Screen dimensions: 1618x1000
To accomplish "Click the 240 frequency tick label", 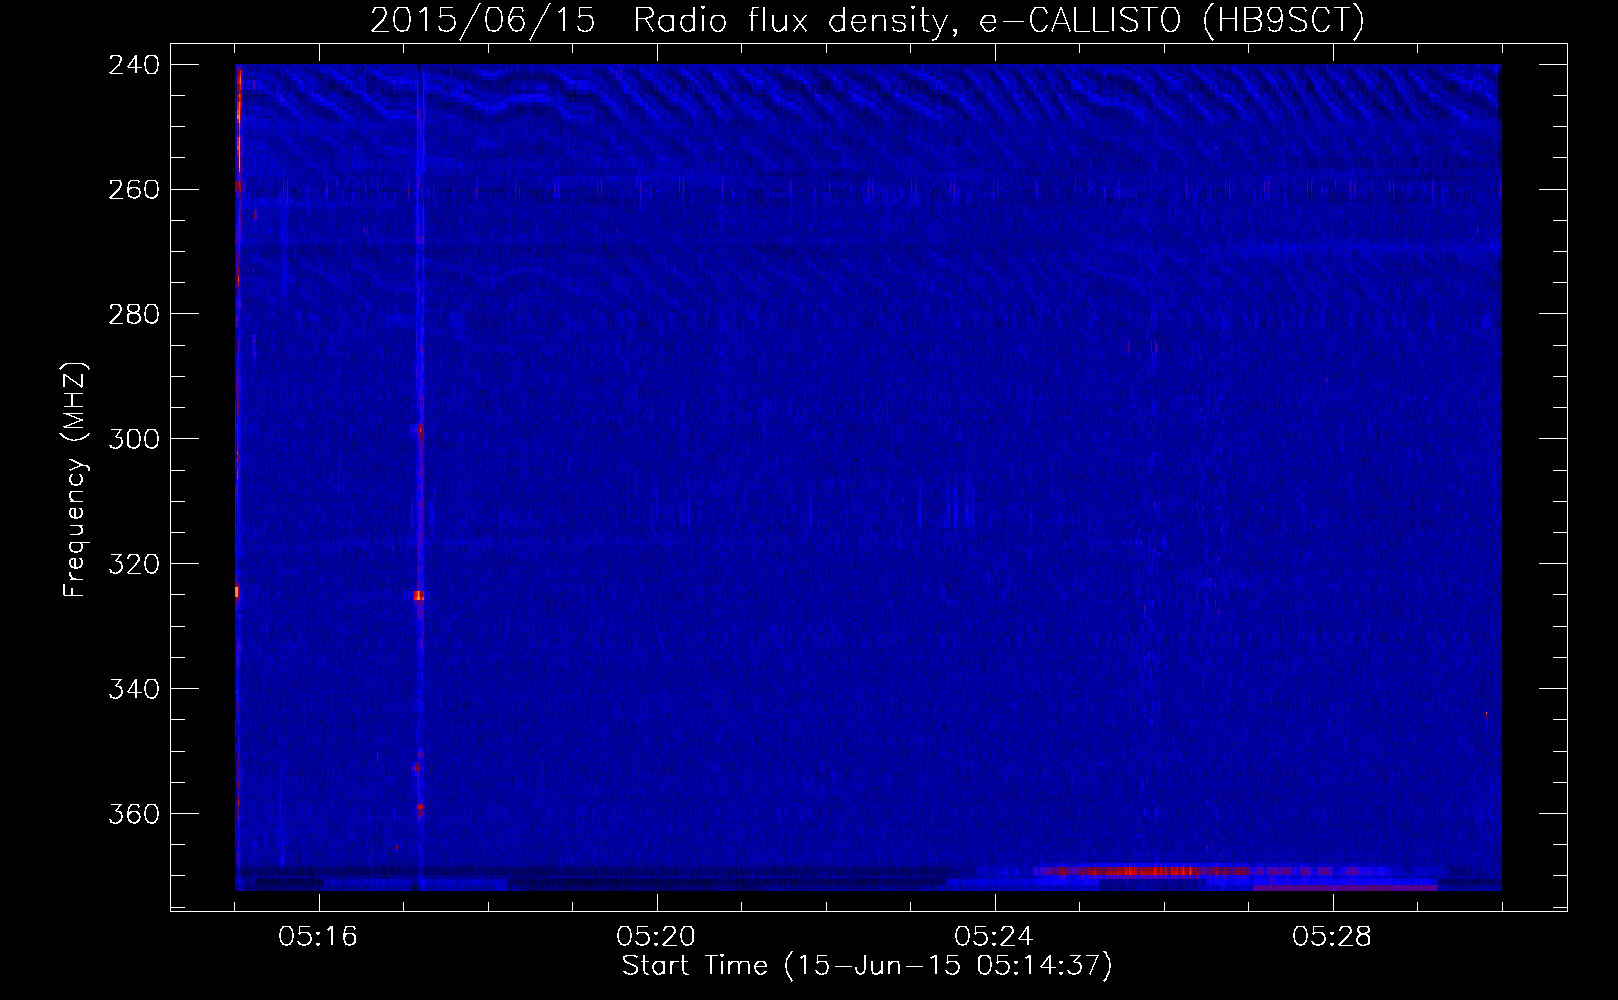I will (134, 65).
